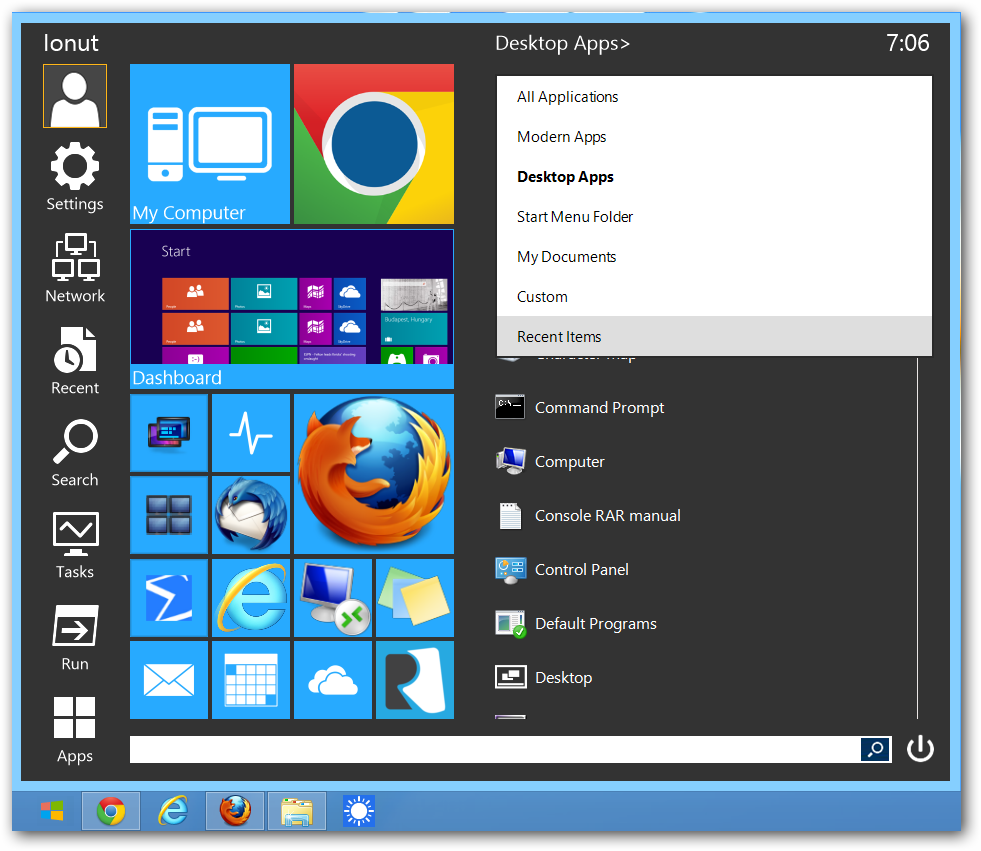
Task: Choose Start Menu Folder option
Action: 714,217
